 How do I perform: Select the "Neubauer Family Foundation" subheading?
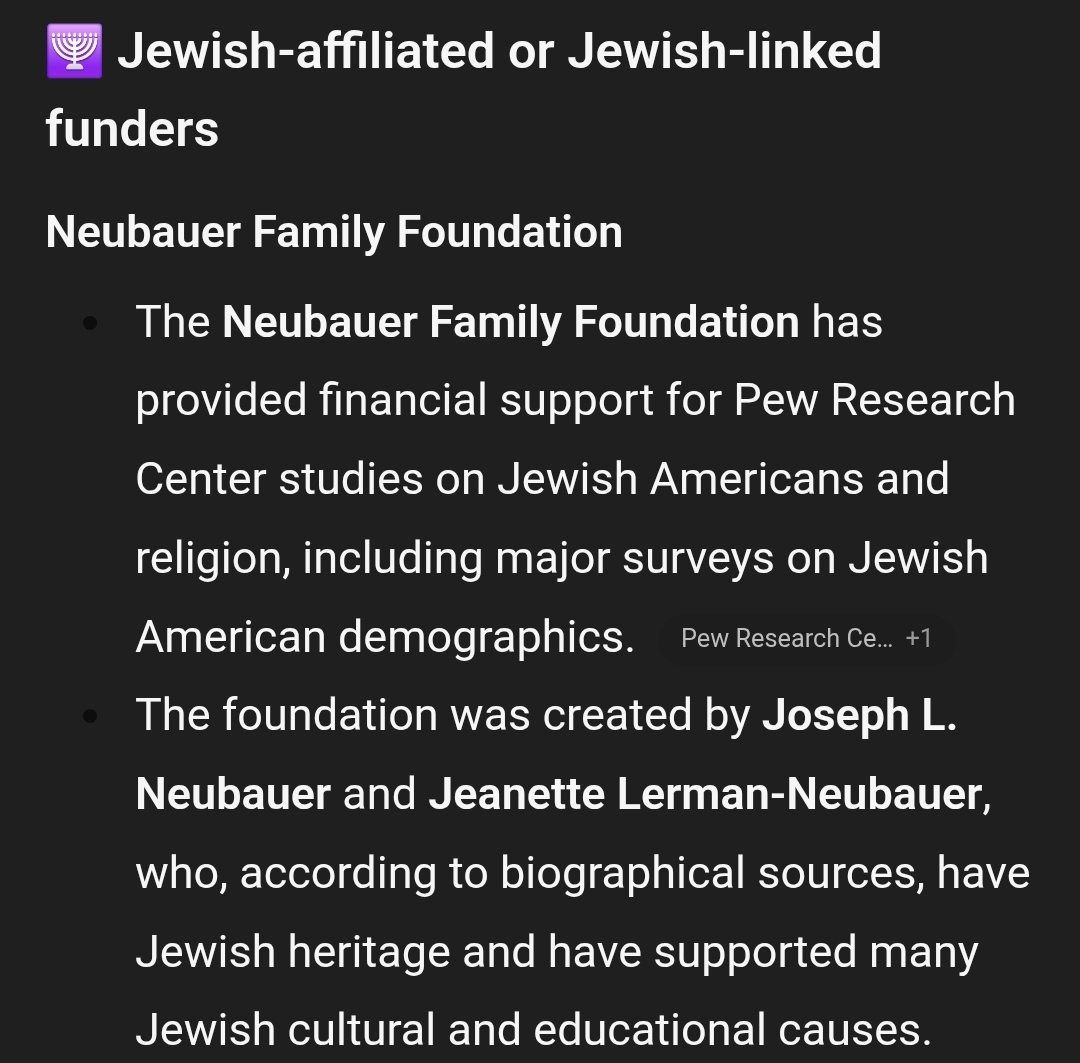(334, 232)
